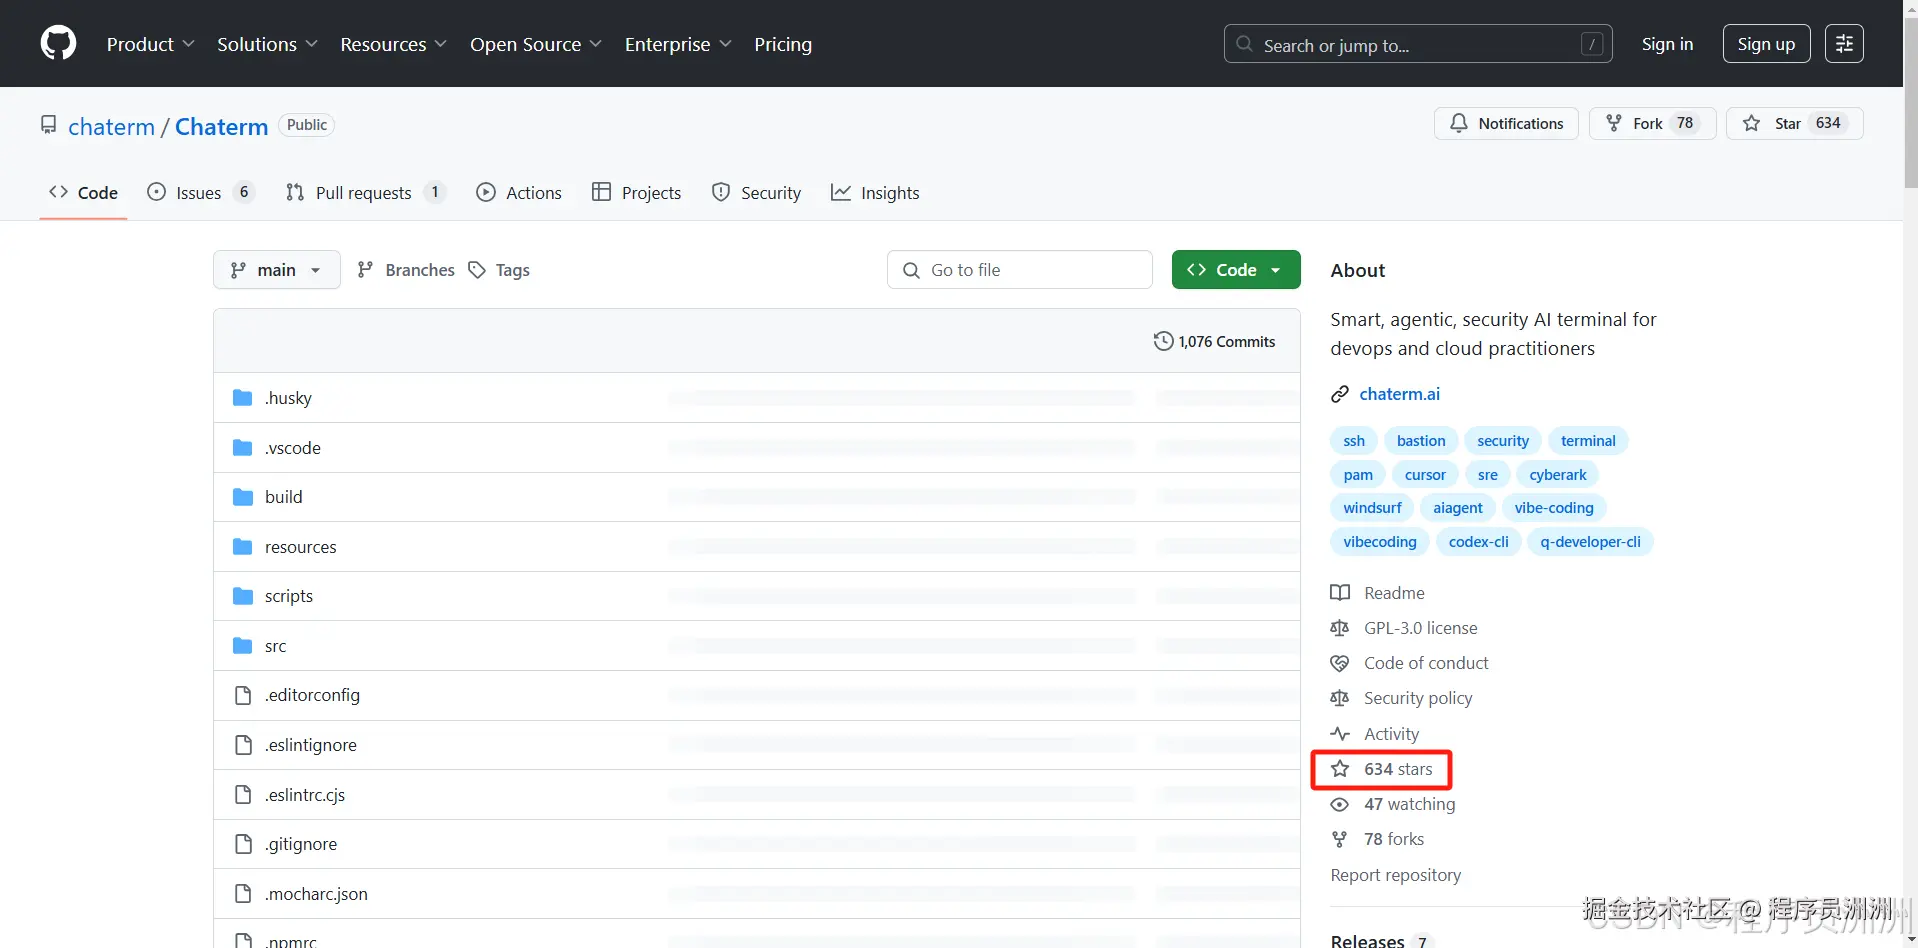Open the .eslintrc.cjs file

point(305,795)
